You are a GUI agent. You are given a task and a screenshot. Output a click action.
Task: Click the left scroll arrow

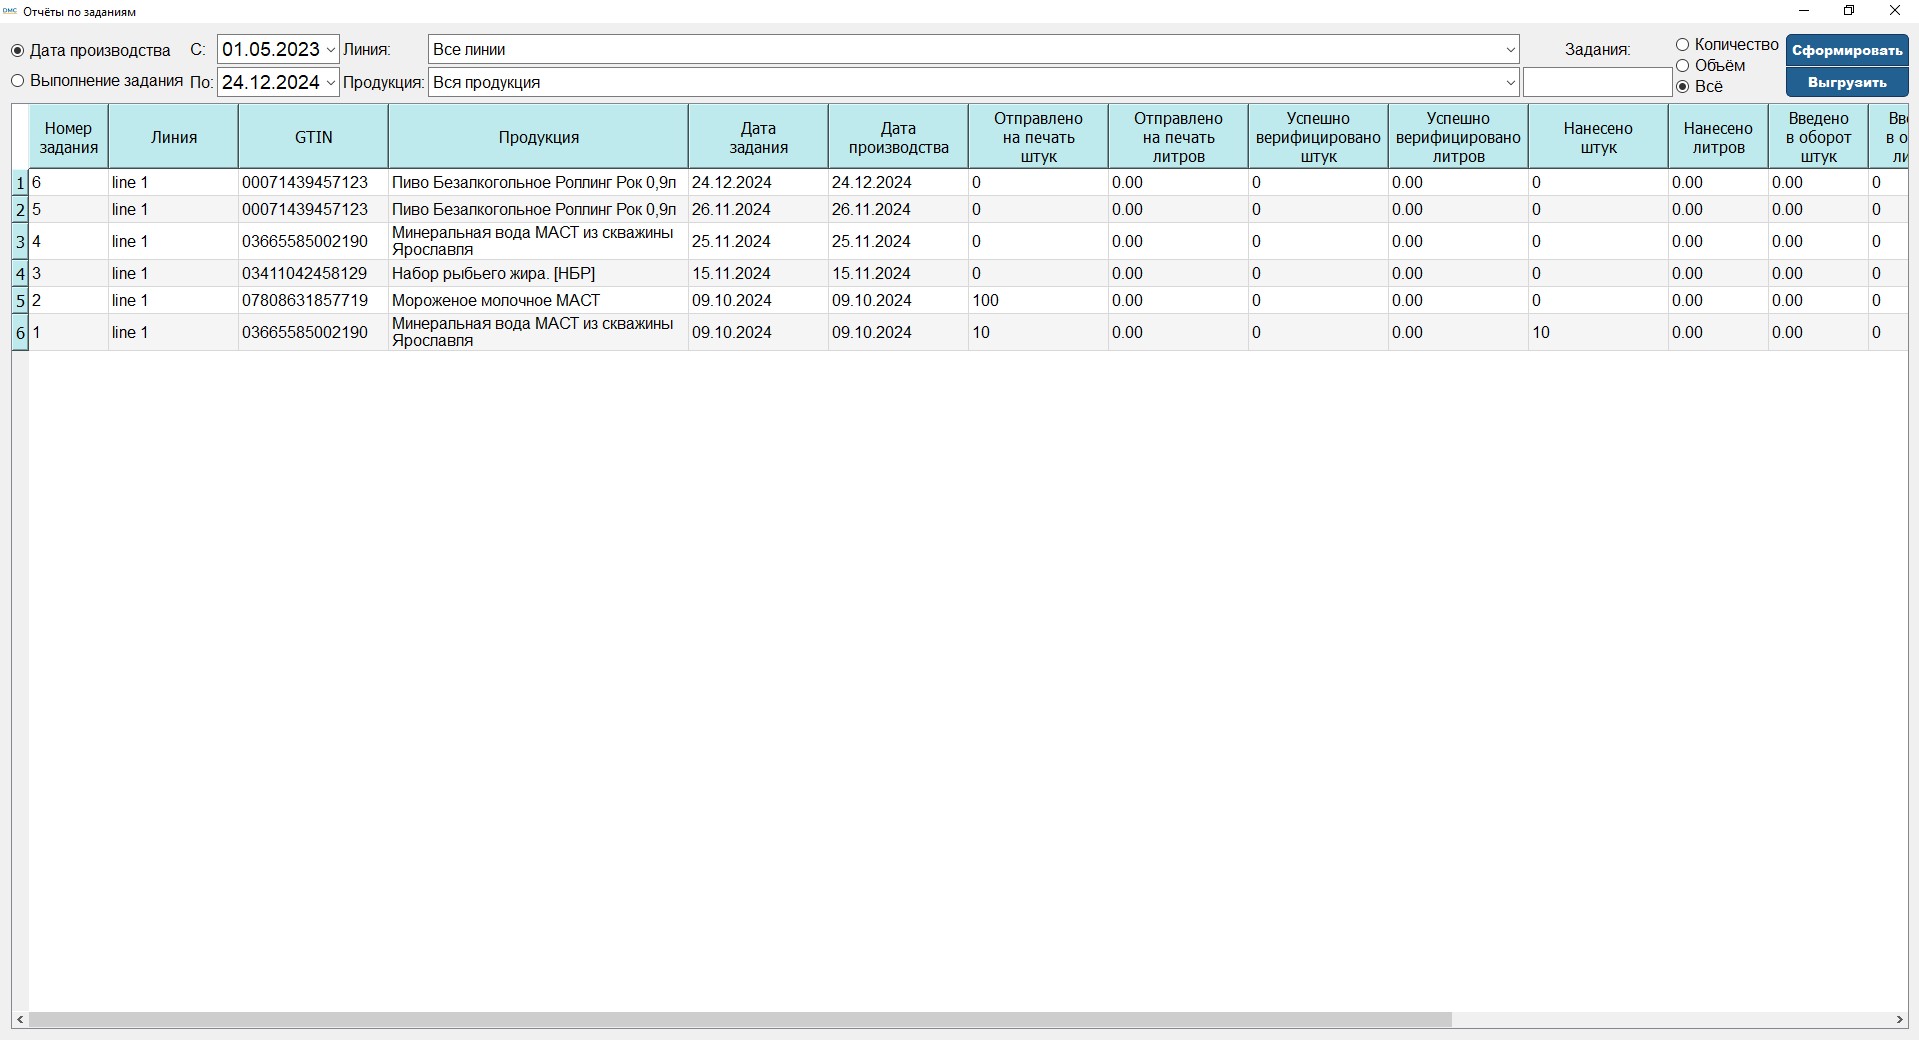point(20,1020)
